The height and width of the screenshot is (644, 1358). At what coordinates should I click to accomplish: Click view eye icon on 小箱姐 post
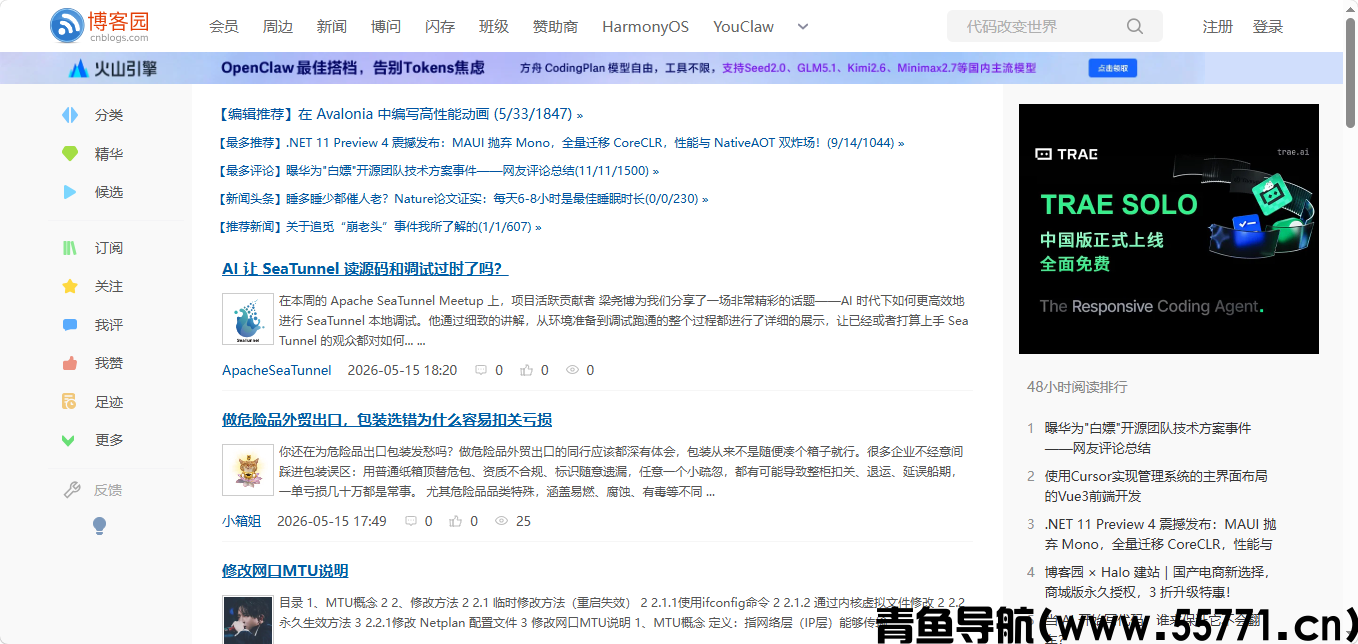click(502, 521)
